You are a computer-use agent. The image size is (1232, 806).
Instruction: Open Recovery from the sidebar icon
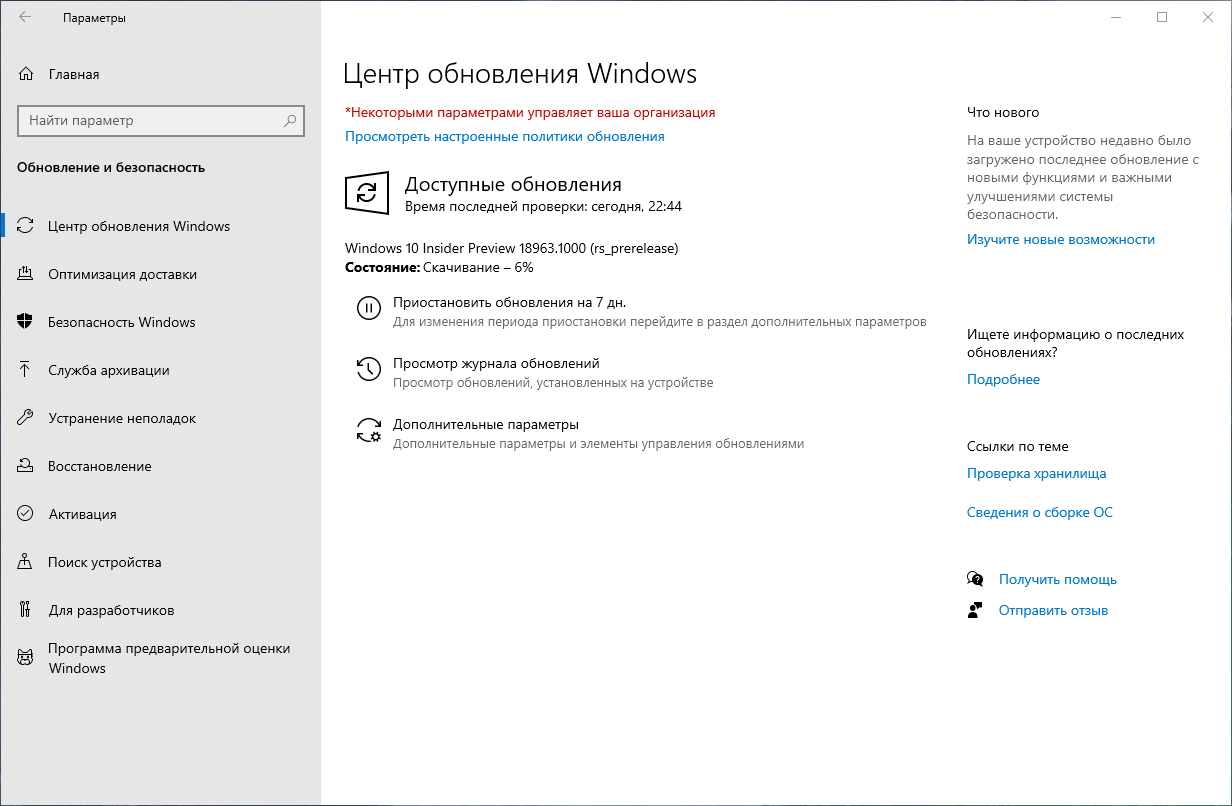(27, 465)
